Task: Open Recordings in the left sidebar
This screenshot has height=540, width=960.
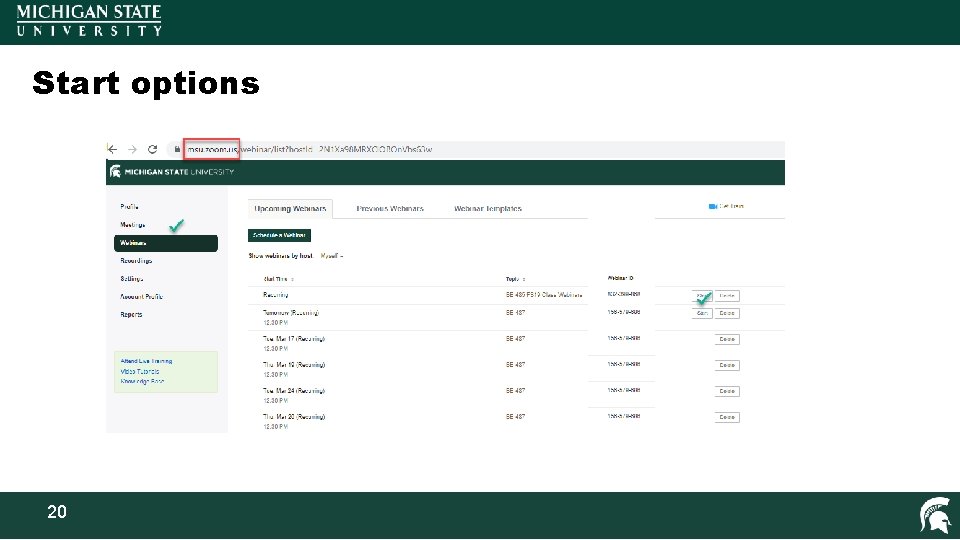Action: tap(136, 261)
